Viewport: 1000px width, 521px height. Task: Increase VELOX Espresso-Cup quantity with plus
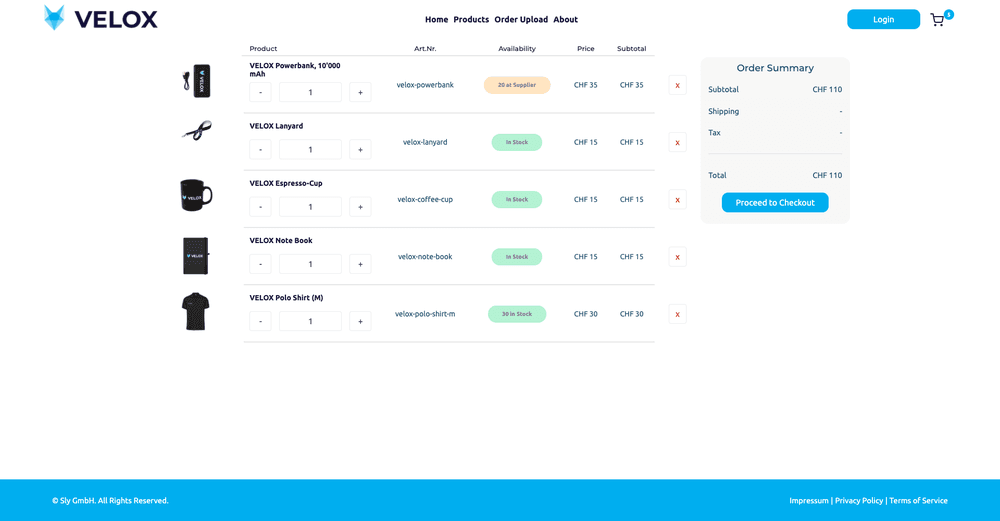point(360,207)
